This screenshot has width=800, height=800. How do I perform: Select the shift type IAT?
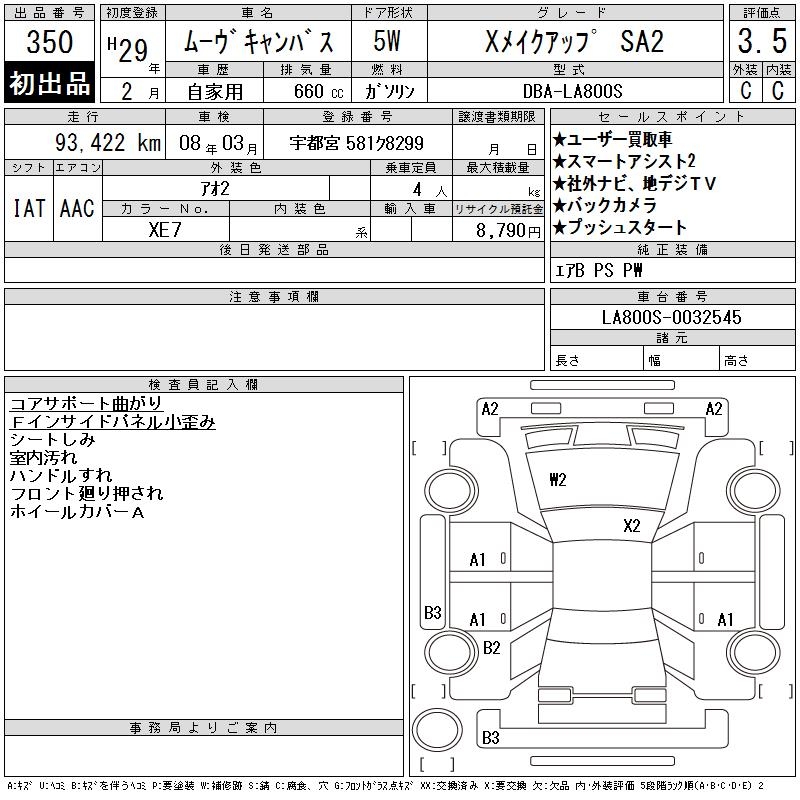coord(29,208)
